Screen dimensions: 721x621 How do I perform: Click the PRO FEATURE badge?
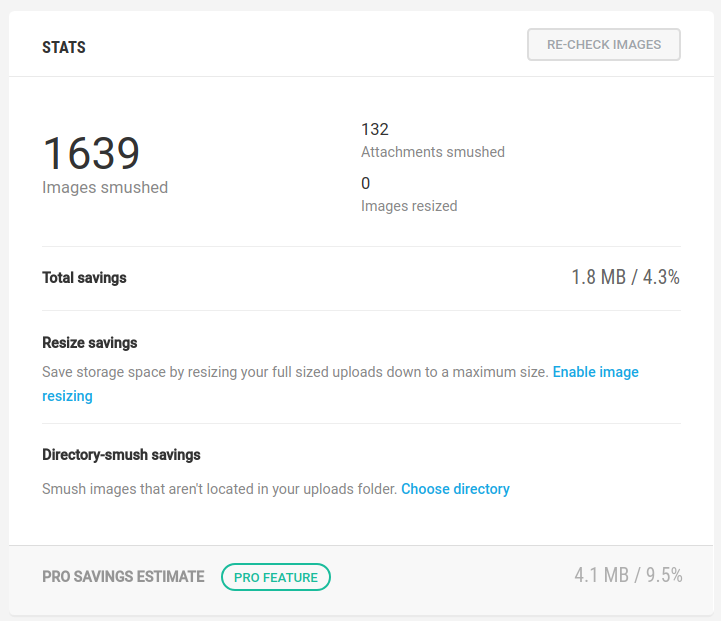[x=275, y=577]
